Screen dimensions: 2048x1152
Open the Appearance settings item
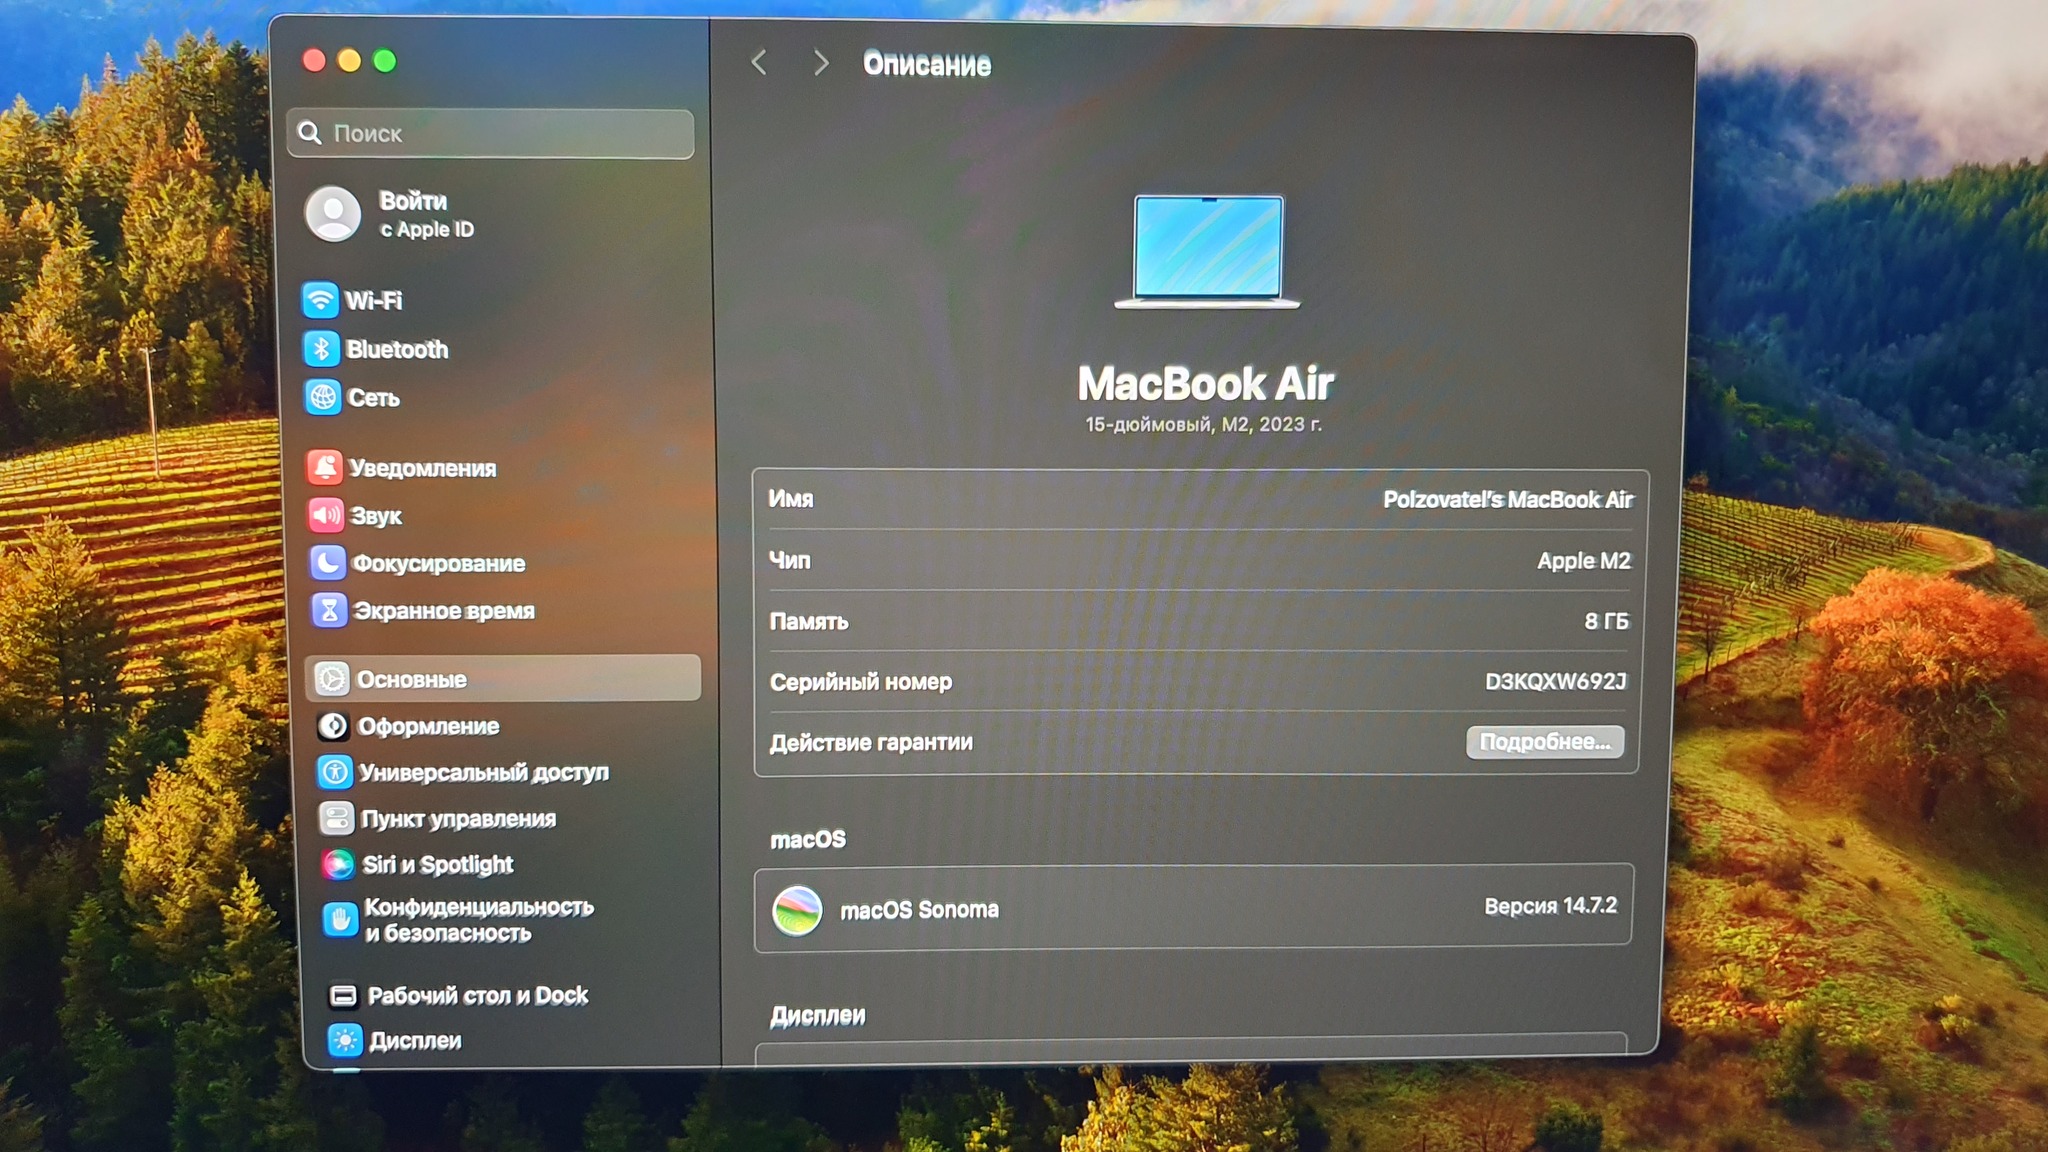427,726
